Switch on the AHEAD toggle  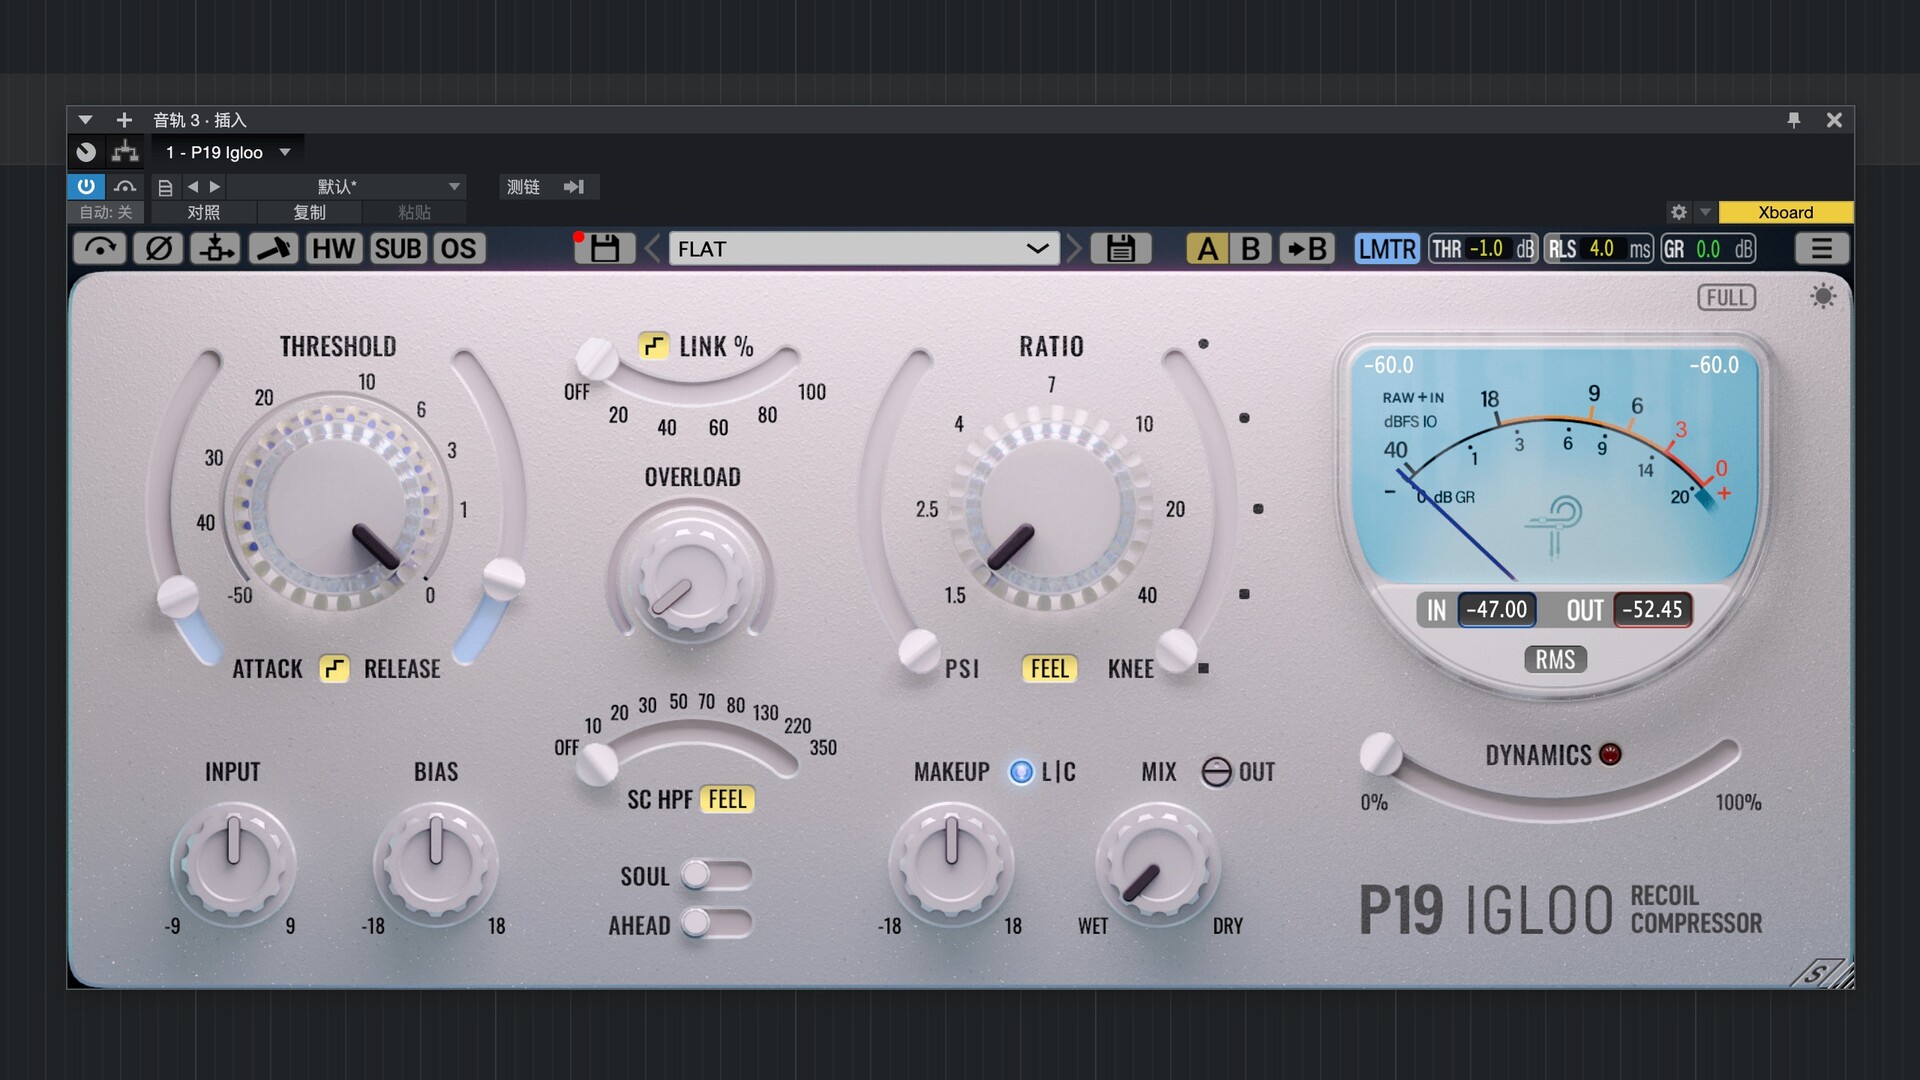click(716, 922)
